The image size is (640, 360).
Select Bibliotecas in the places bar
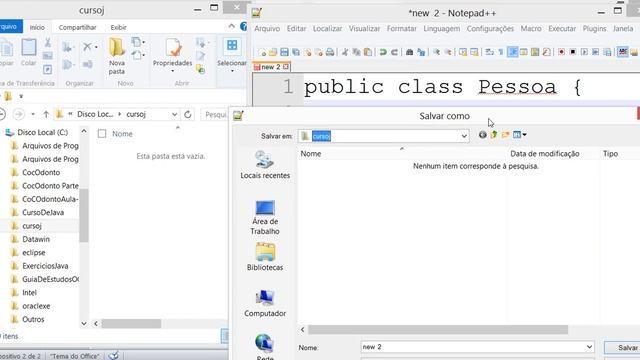[x=265, y=257]
